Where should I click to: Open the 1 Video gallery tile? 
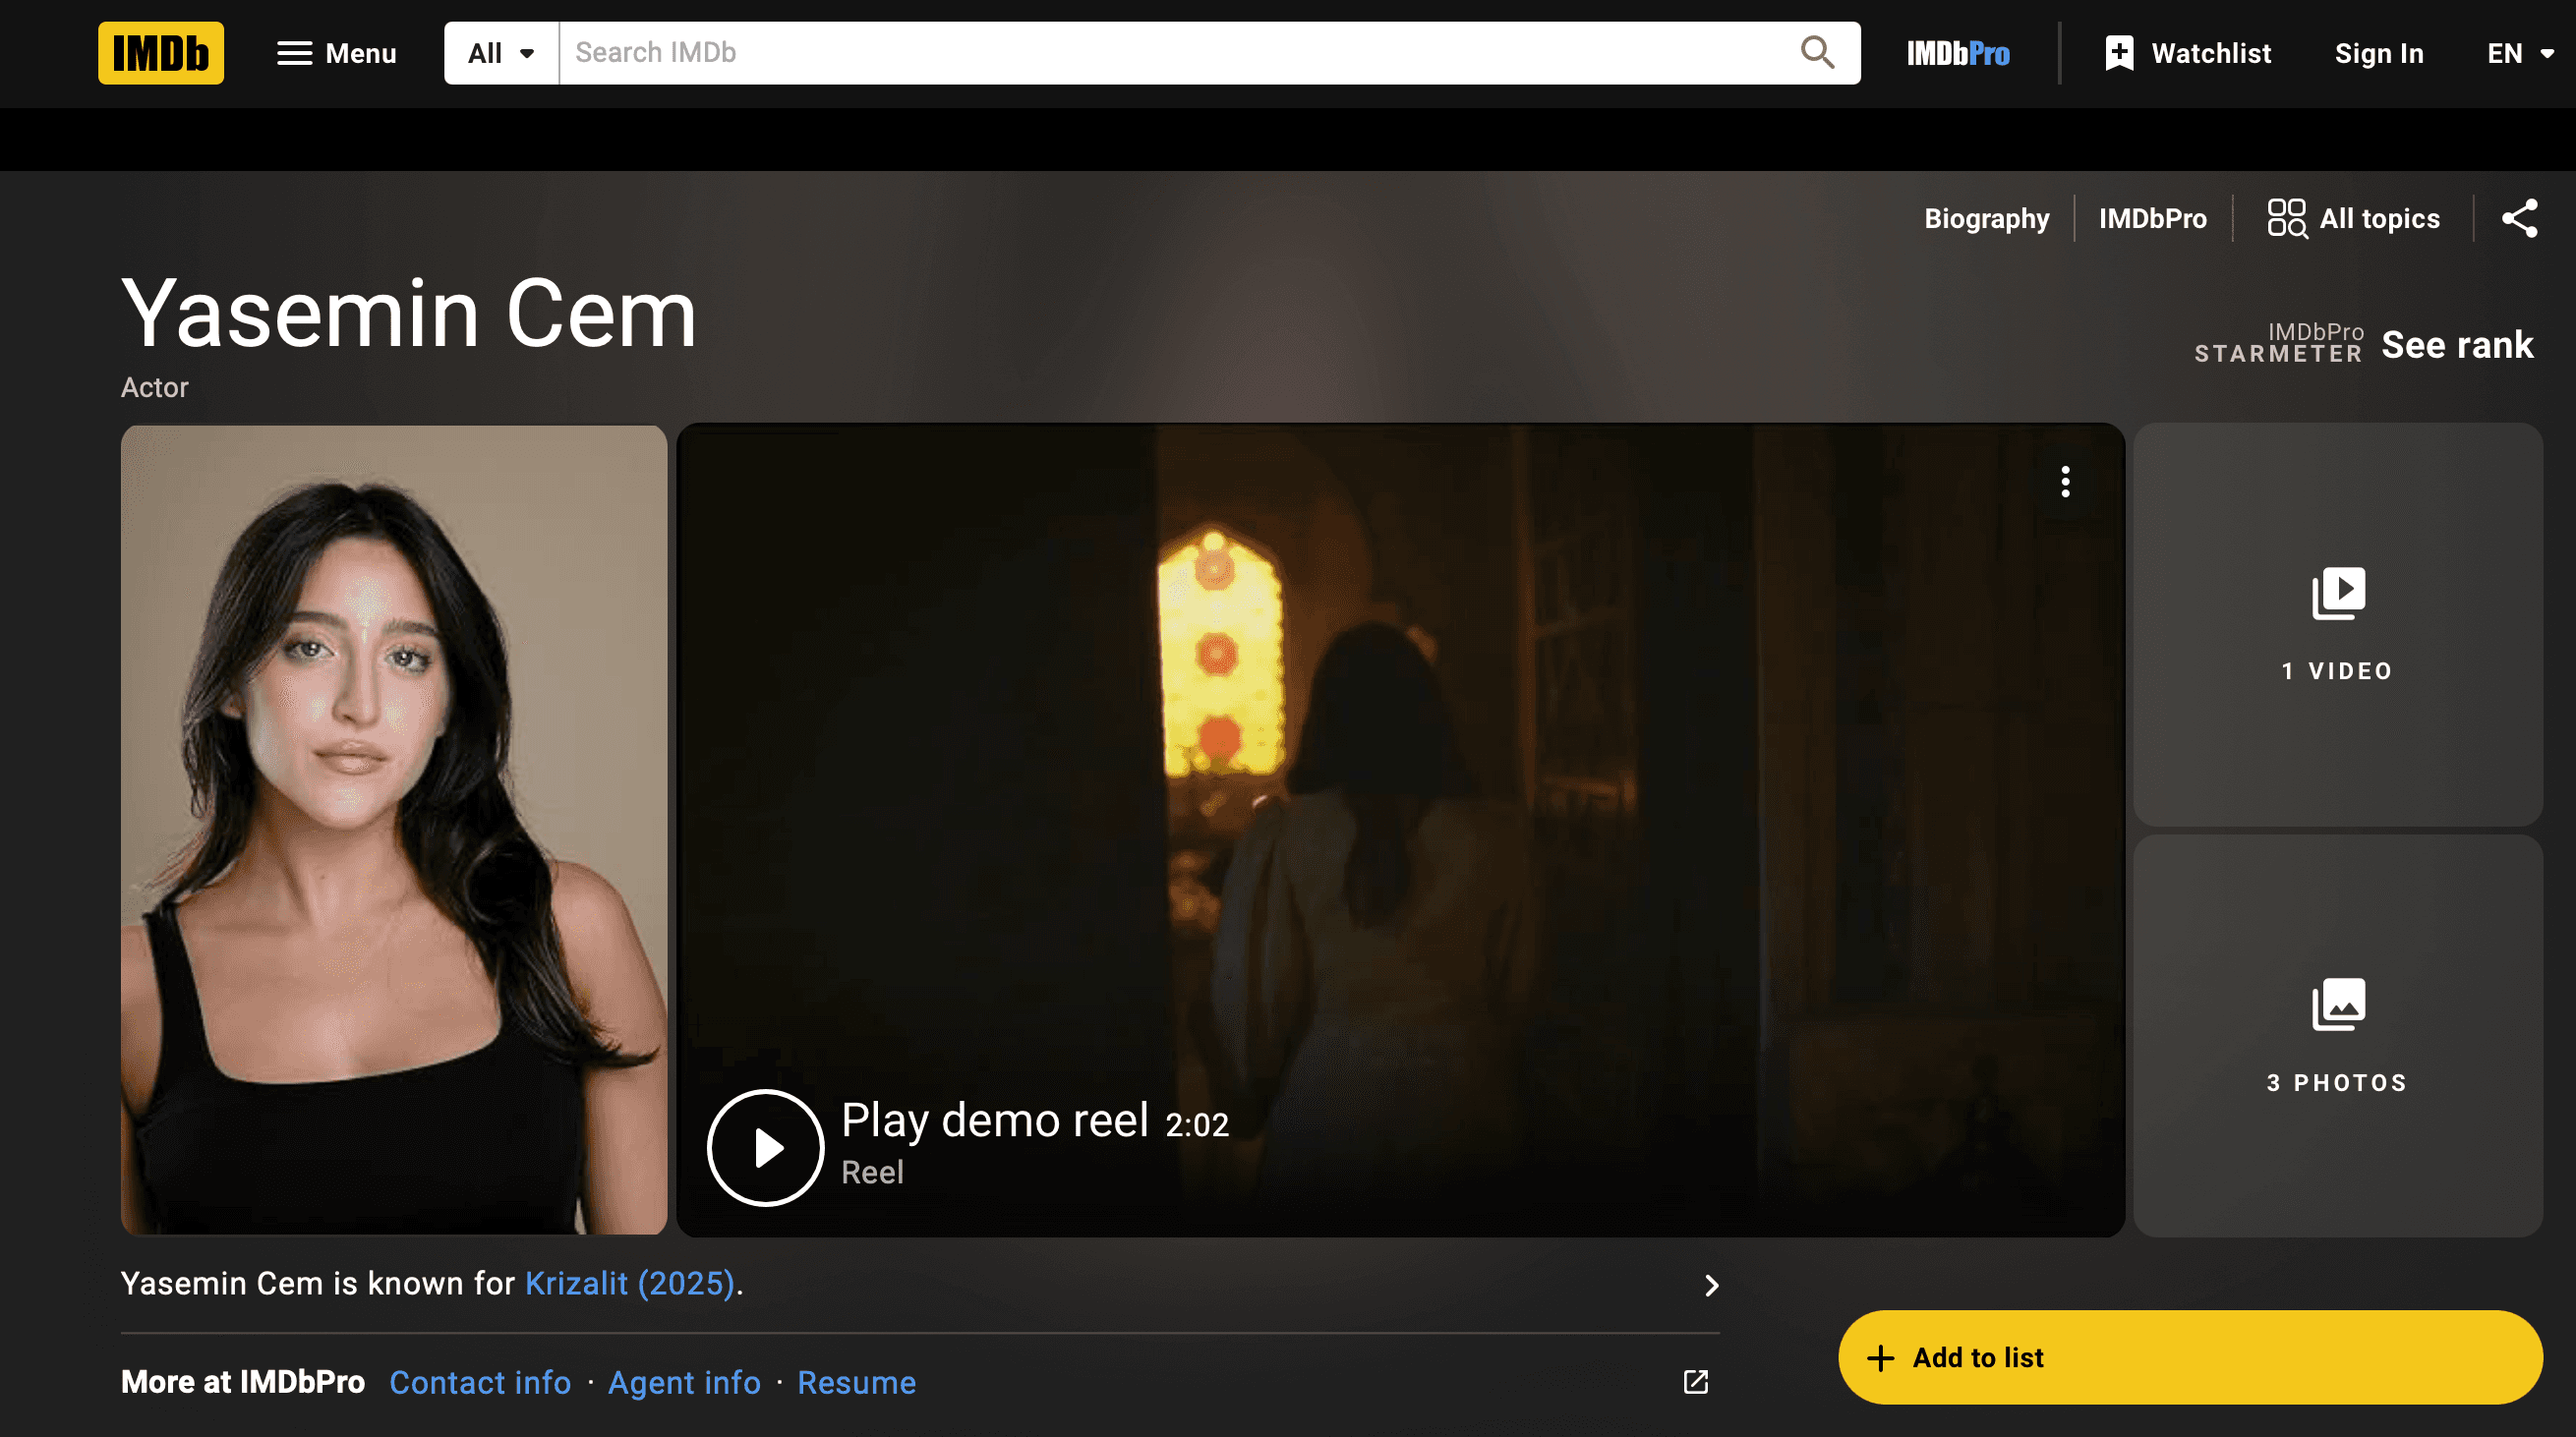pos(2337,624)
